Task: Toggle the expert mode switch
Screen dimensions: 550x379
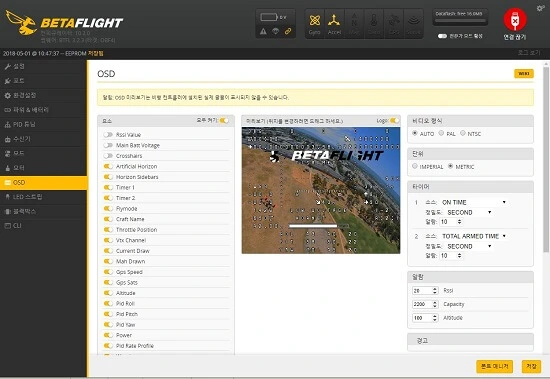Action: click(442, 36)
